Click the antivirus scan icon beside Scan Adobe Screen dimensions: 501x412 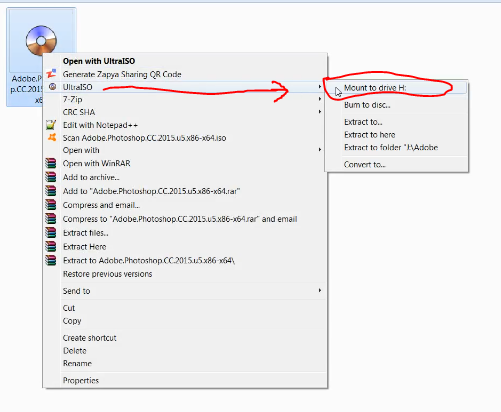52,137
